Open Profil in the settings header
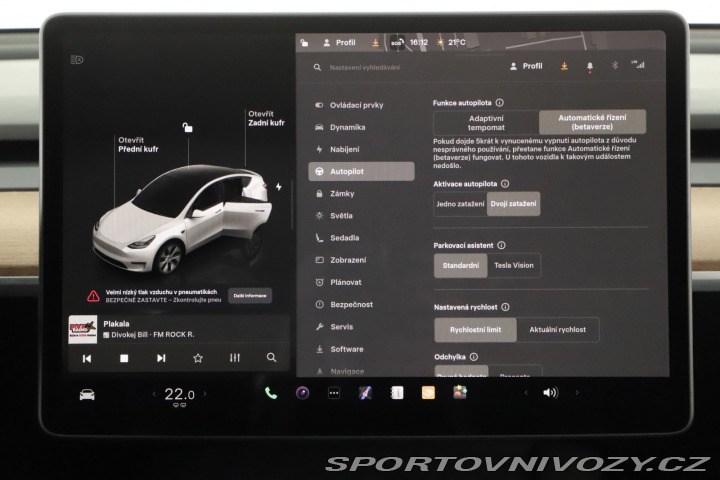Screen dimensions: 720x480 point(526,66)
